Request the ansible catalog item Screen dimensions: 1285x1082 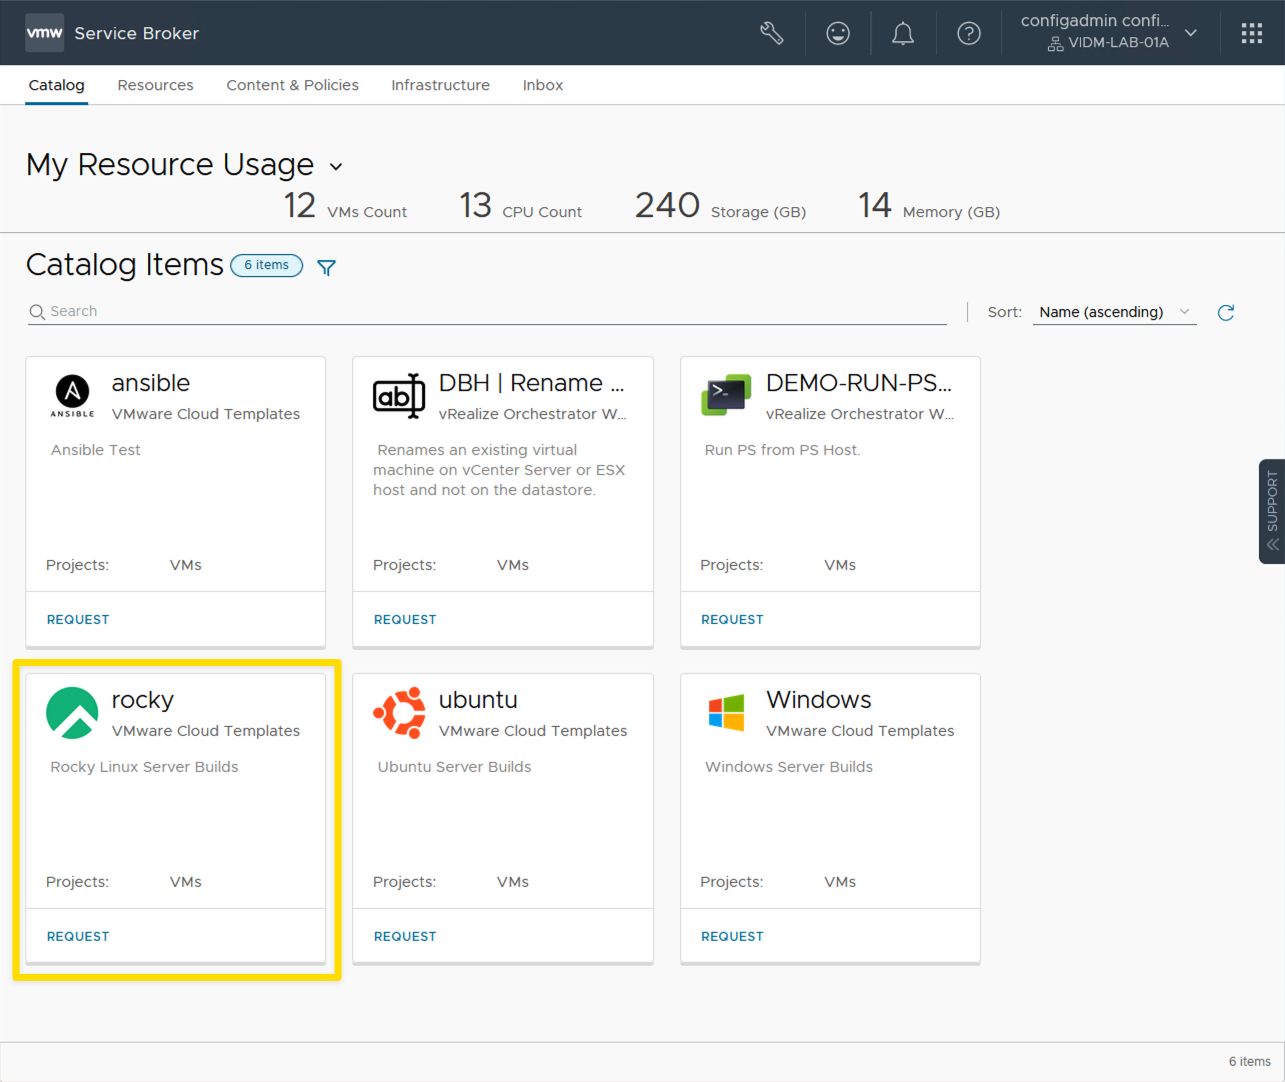tap(78, 619)
